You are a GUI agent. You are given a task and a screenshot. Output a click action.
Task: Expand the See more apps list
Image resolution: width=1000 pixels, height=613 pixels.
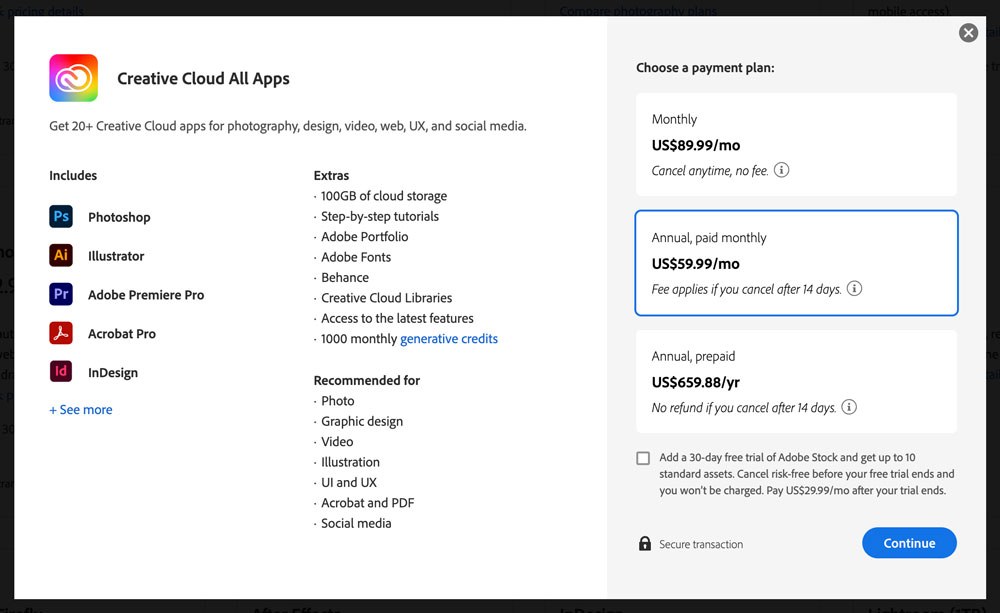(80, 409)
